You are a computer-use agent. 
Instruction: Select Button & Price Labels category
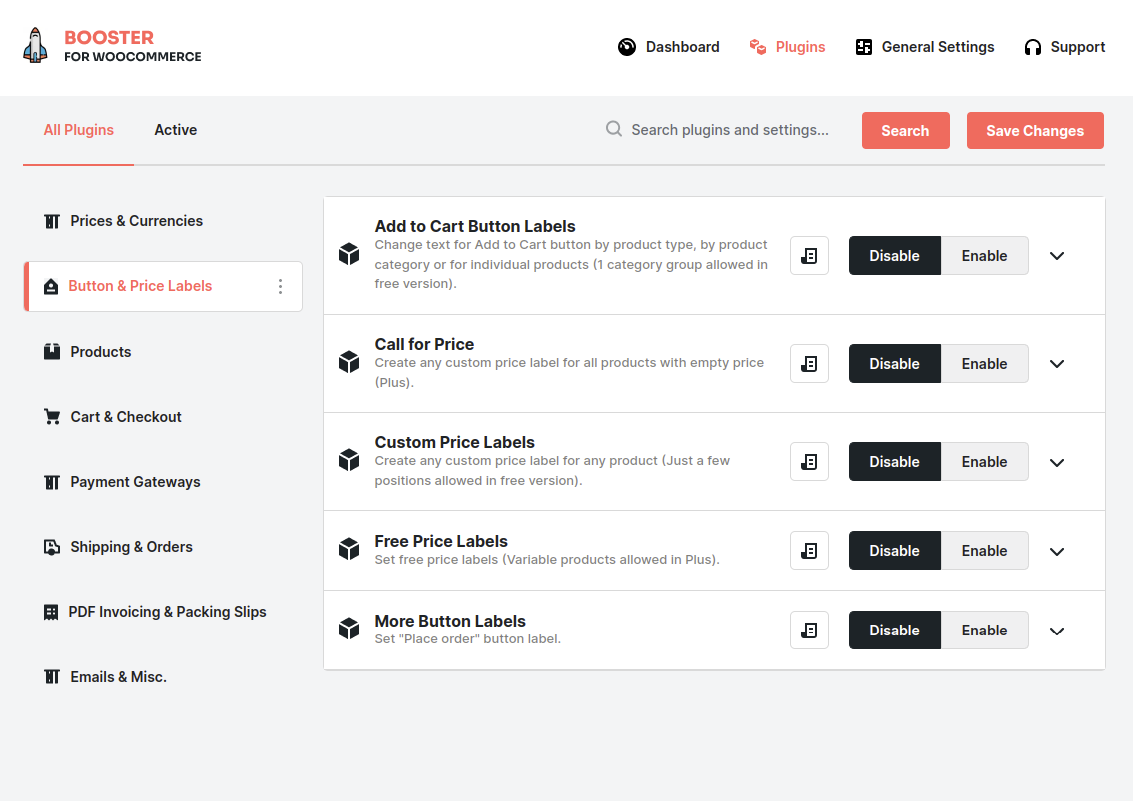(x=163, y=286)
